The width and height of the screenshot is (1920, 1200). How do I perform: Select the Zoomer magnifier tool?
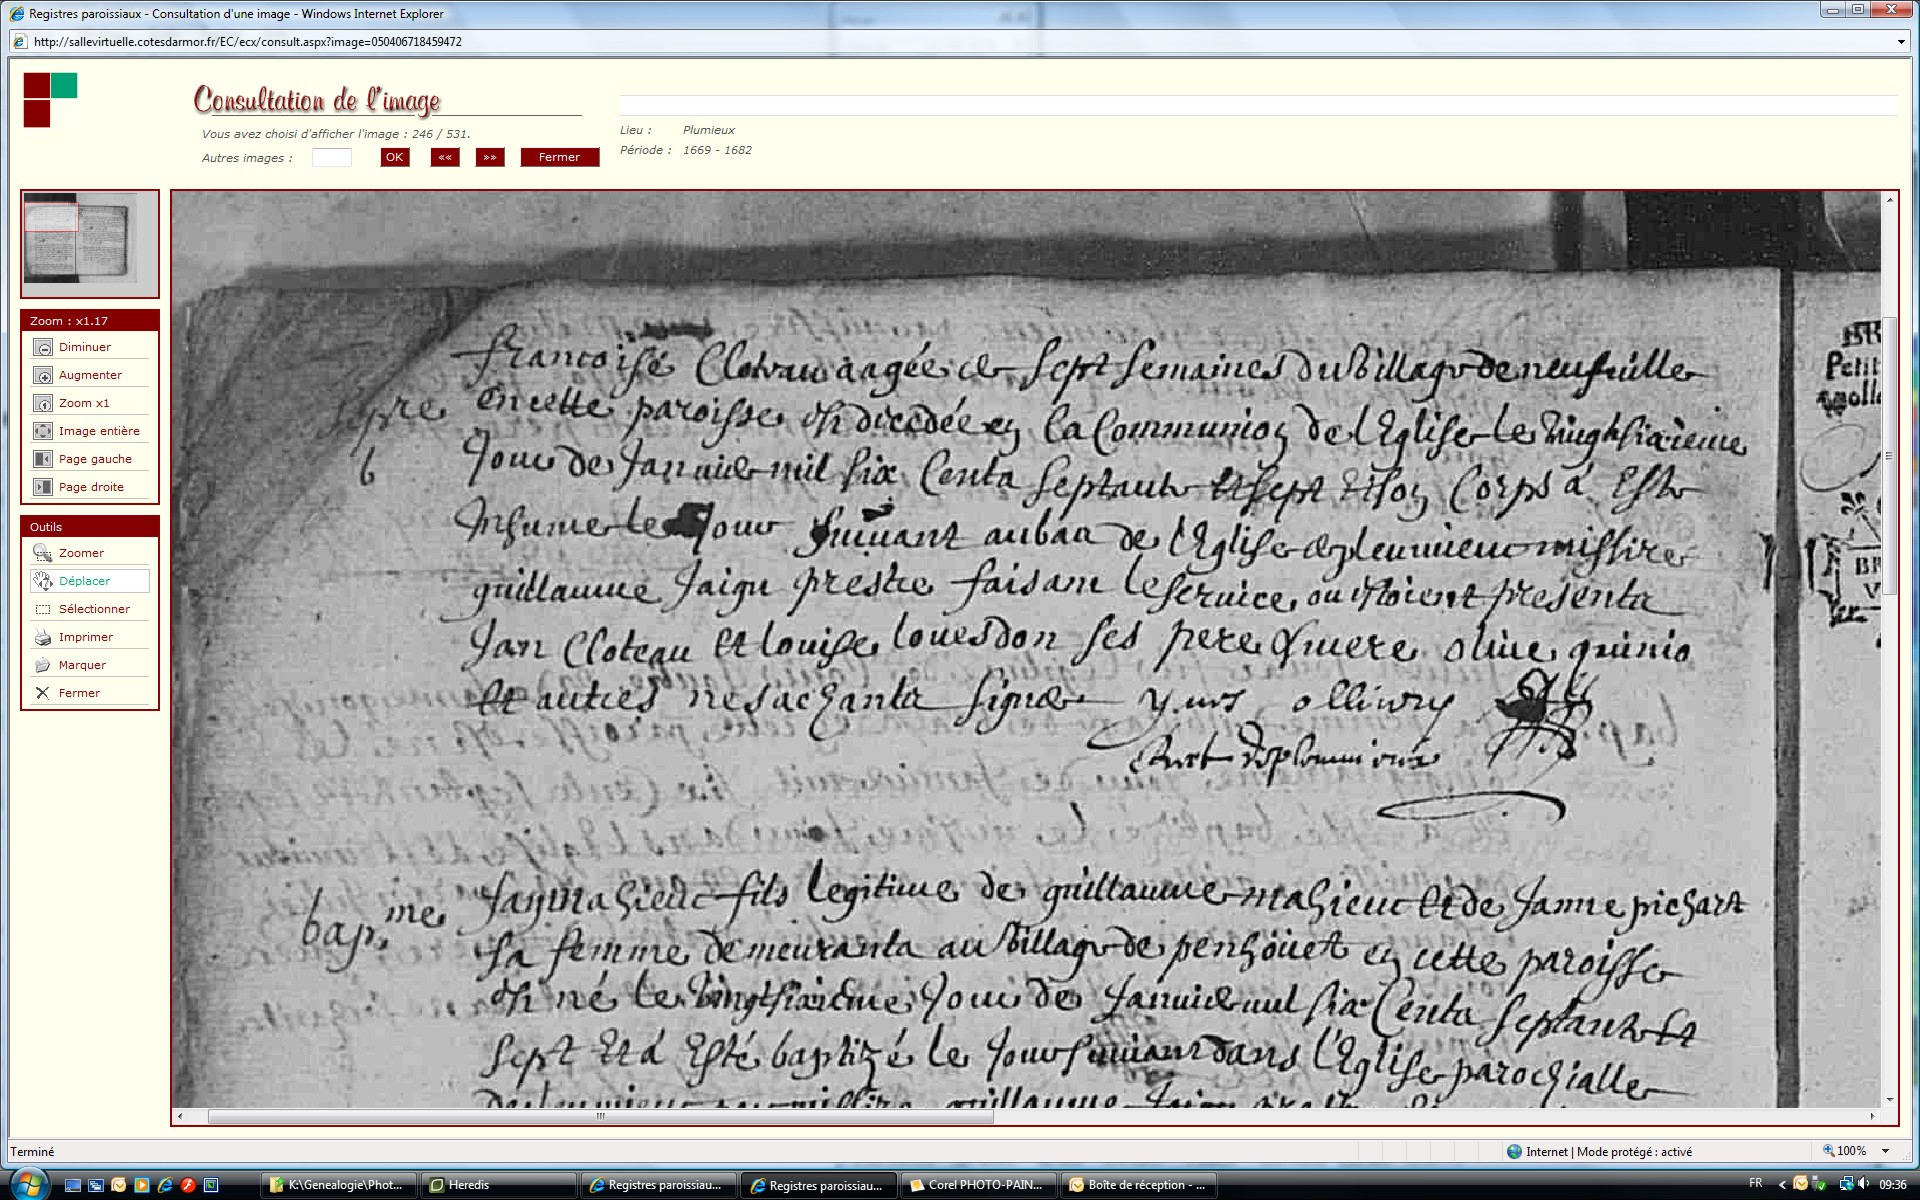[43, 553]
